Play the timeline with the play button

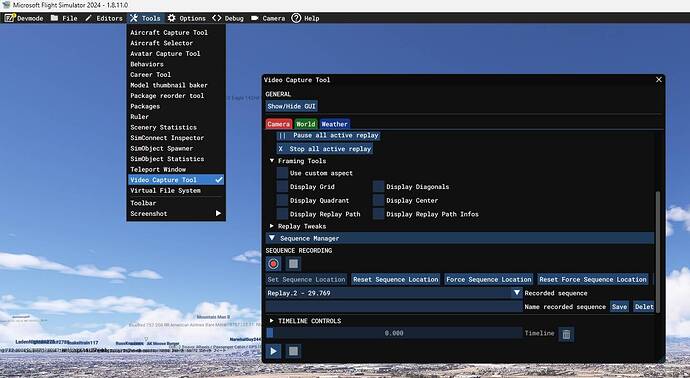pyautogui.click(x=273, y=351)
